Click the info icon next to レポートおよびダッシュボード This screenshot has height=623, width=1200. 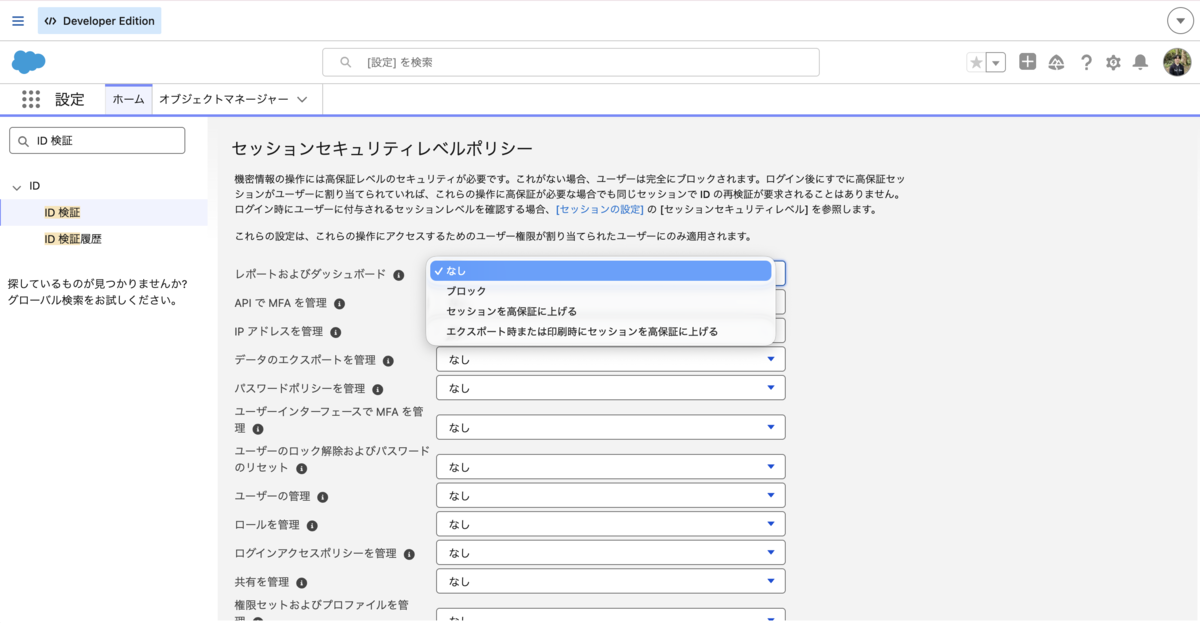point(399,275)
